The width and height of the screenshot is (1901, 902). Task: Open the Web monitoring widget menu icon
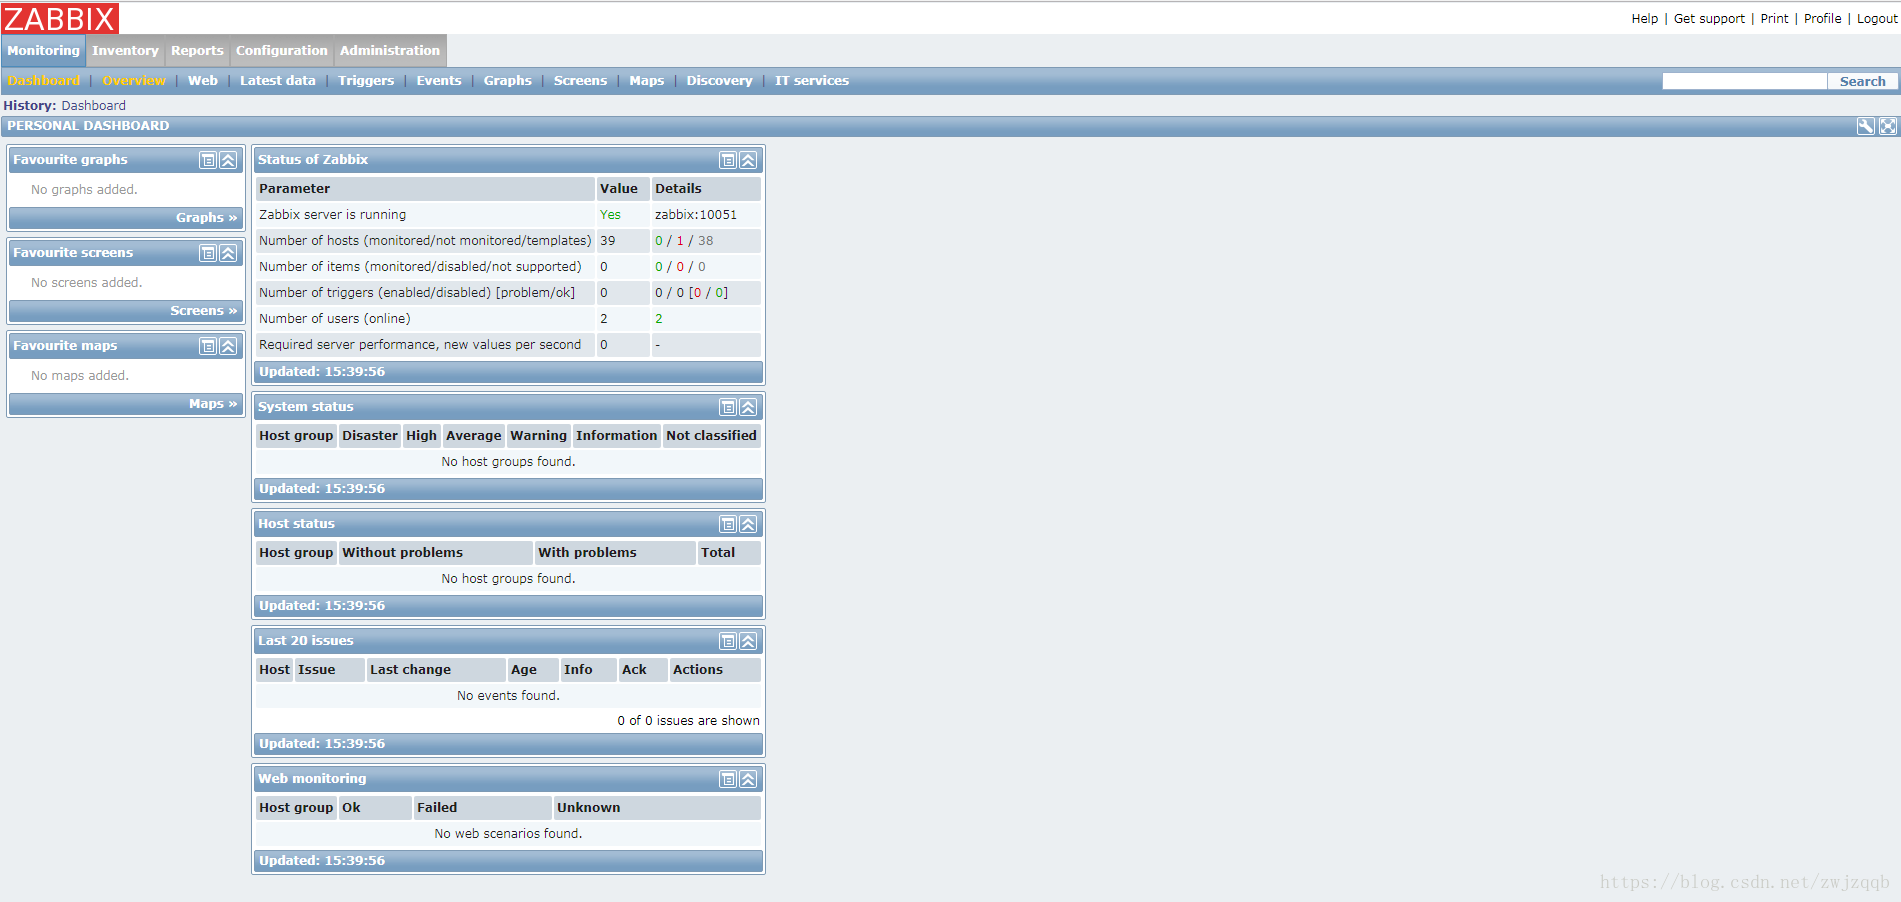(728, 779)
